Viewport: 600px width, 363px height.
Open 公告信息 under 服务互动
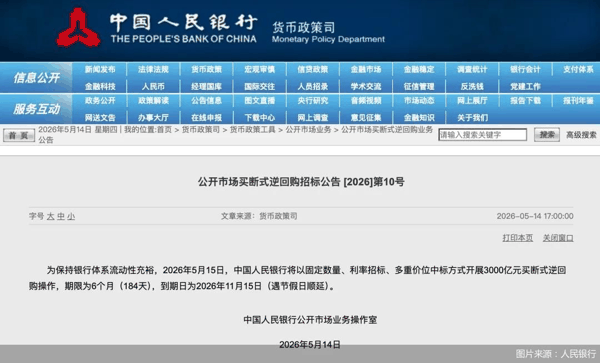coord(206,101)
